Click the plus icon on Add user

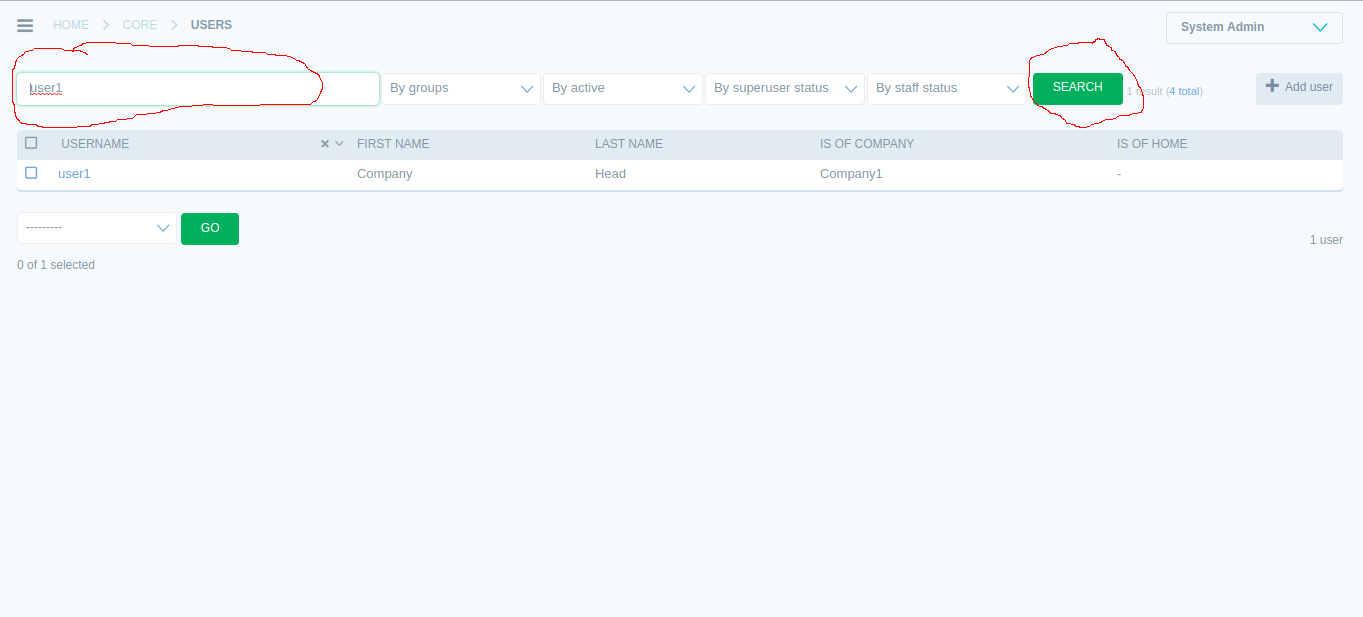(1273, 87)
